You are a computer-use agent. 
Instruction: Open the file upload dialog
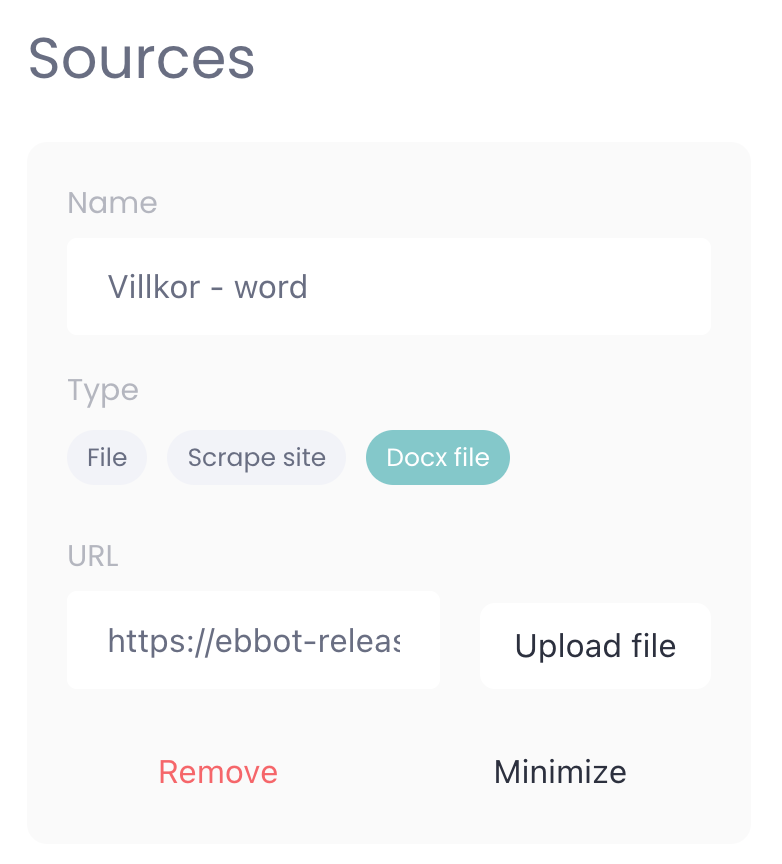595,646
